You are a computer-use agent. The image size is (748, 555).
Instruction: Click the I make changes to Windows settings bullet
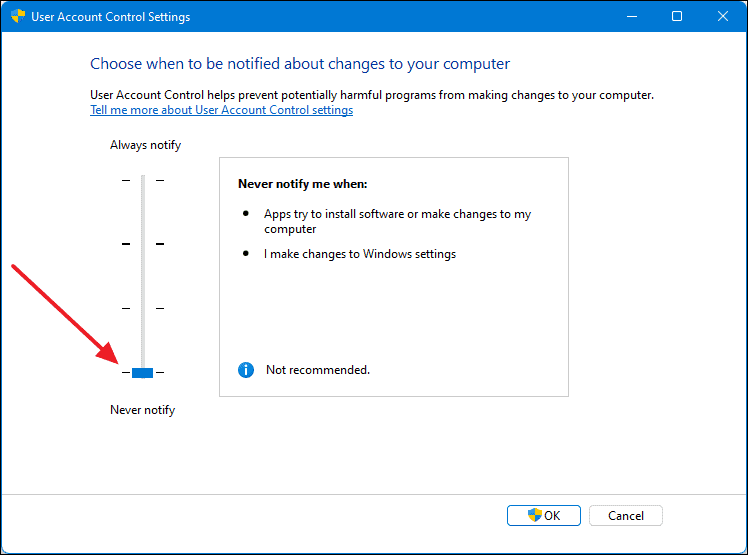point(360,254)
